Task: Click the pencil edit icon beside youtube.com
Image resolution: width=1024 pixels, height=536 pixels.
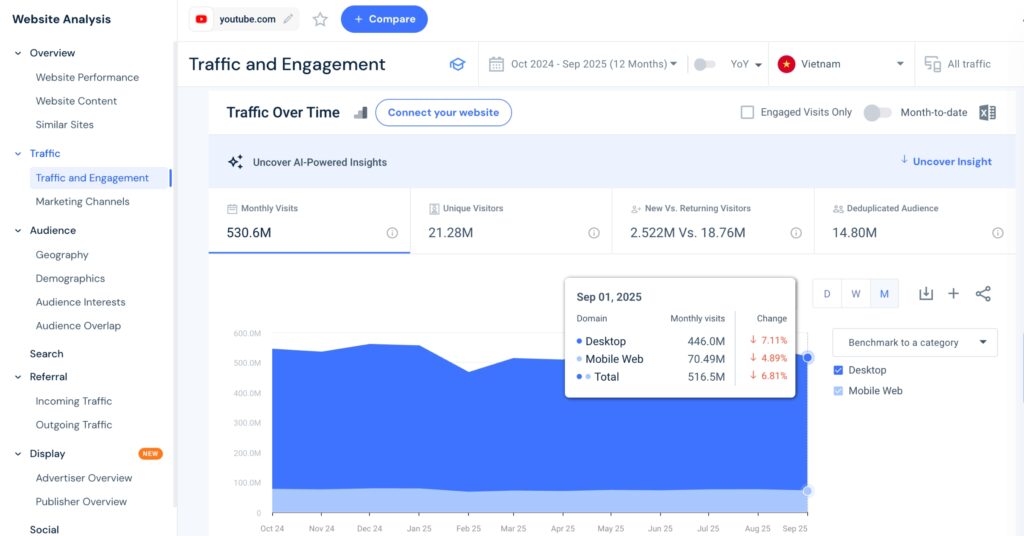Action: pos(289,19)
